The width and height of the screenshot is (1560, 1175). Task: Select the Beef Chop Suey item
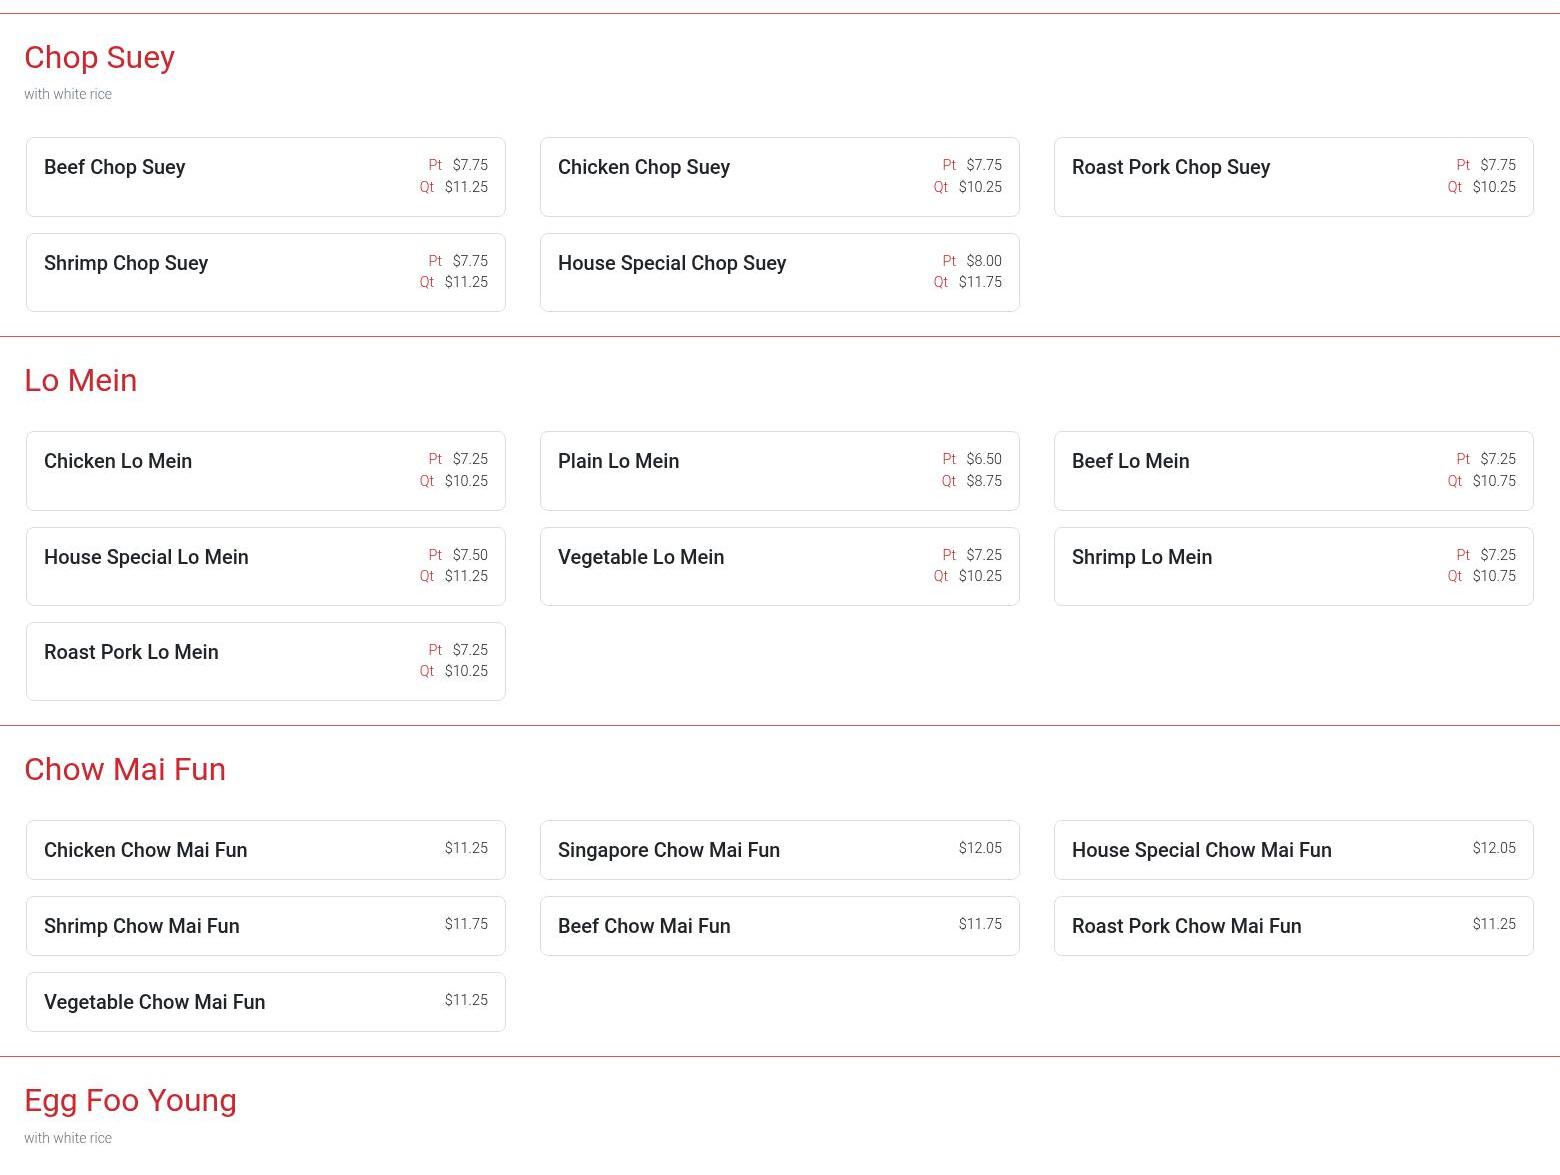(x=265, y=177)
